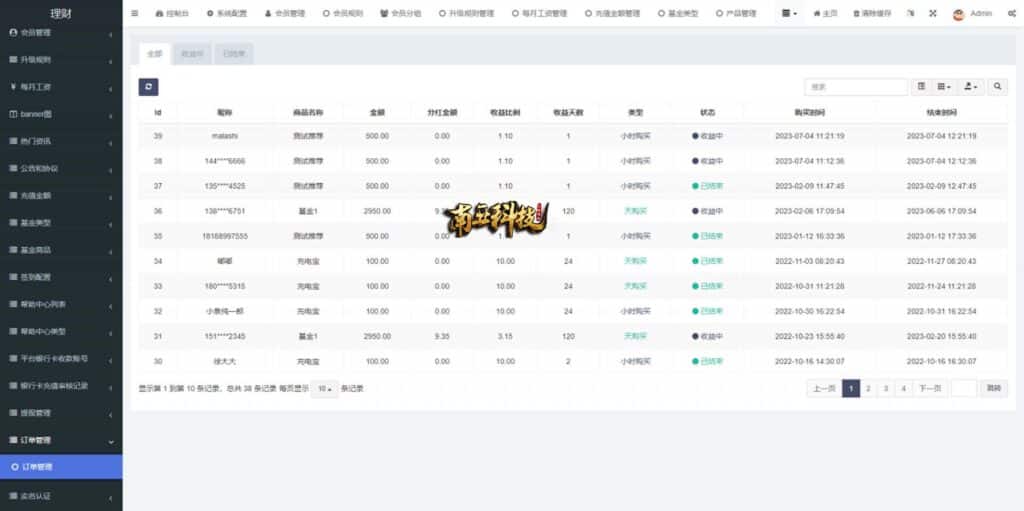The height and width of the screenshot is (511, 1024).
Task: Open the tab list dropdown in the top bar
Action: pos(790,13)
